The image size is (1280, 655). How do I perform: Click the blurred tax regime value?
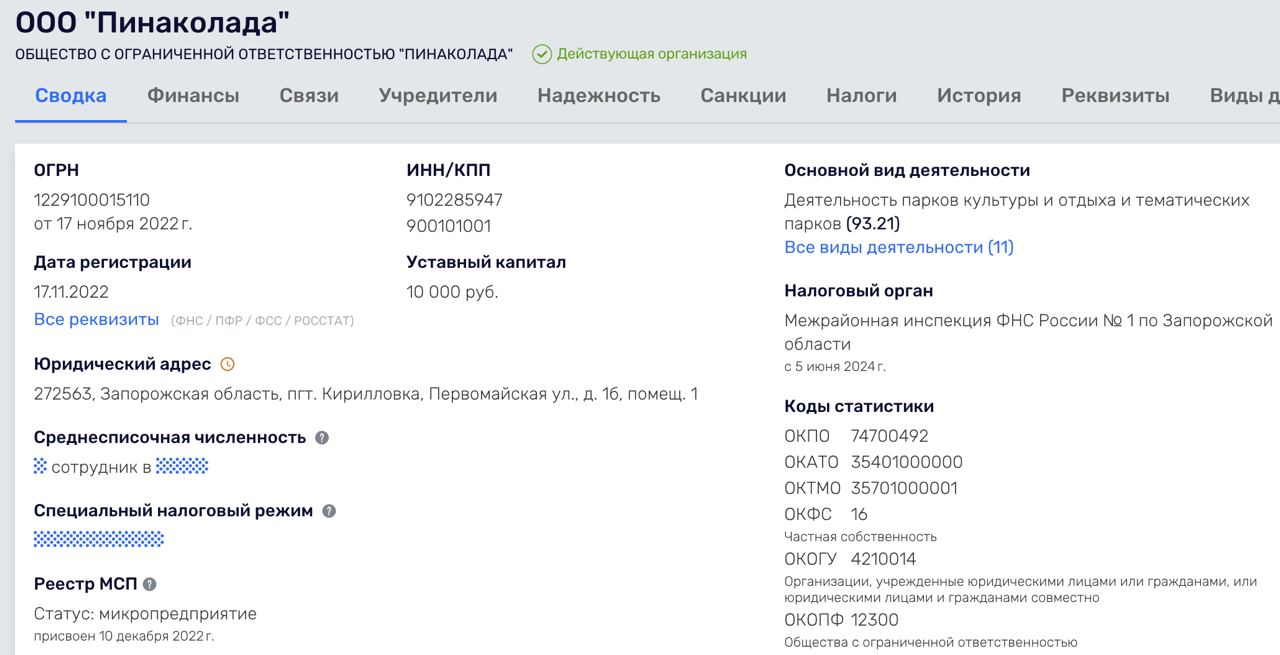click(99, 540)
